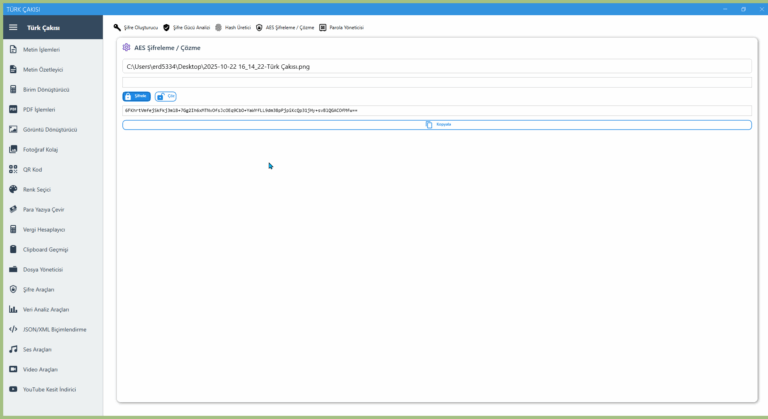
Task: Select JSON/XML Biçimlendirme in the sidebar
Action: (54, 329)
